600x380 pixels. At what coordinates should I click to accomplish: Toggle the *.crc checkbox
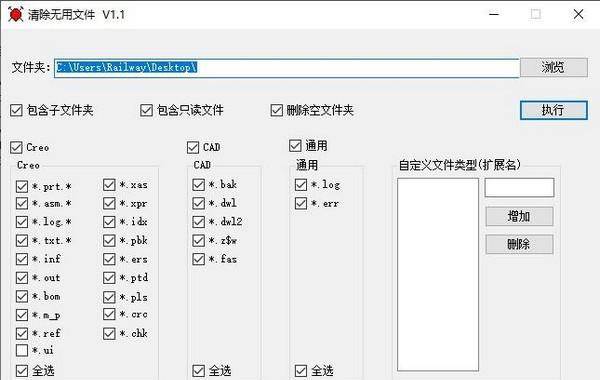[x=109, y=314]
